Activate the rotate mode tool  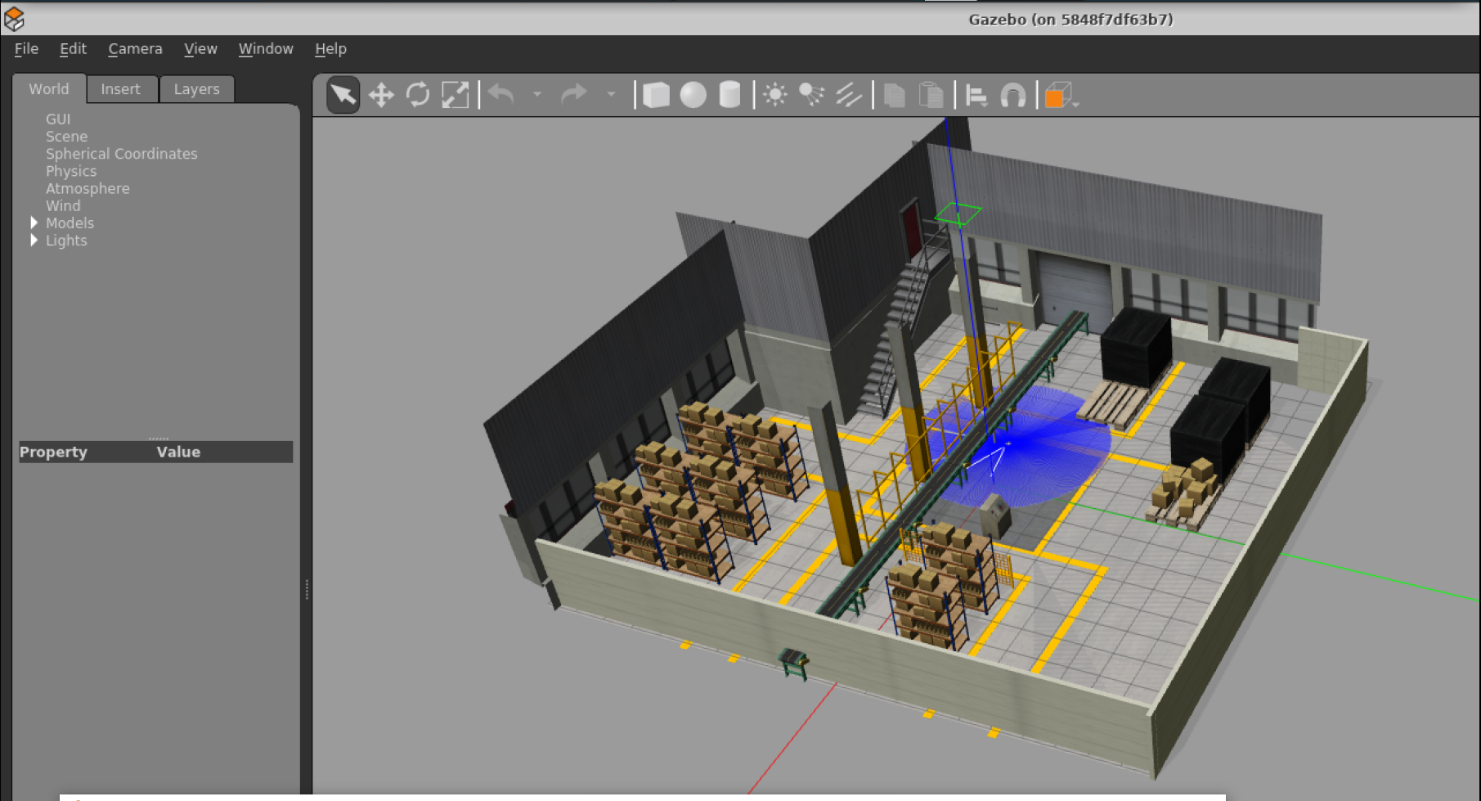[x=418, y=95]
